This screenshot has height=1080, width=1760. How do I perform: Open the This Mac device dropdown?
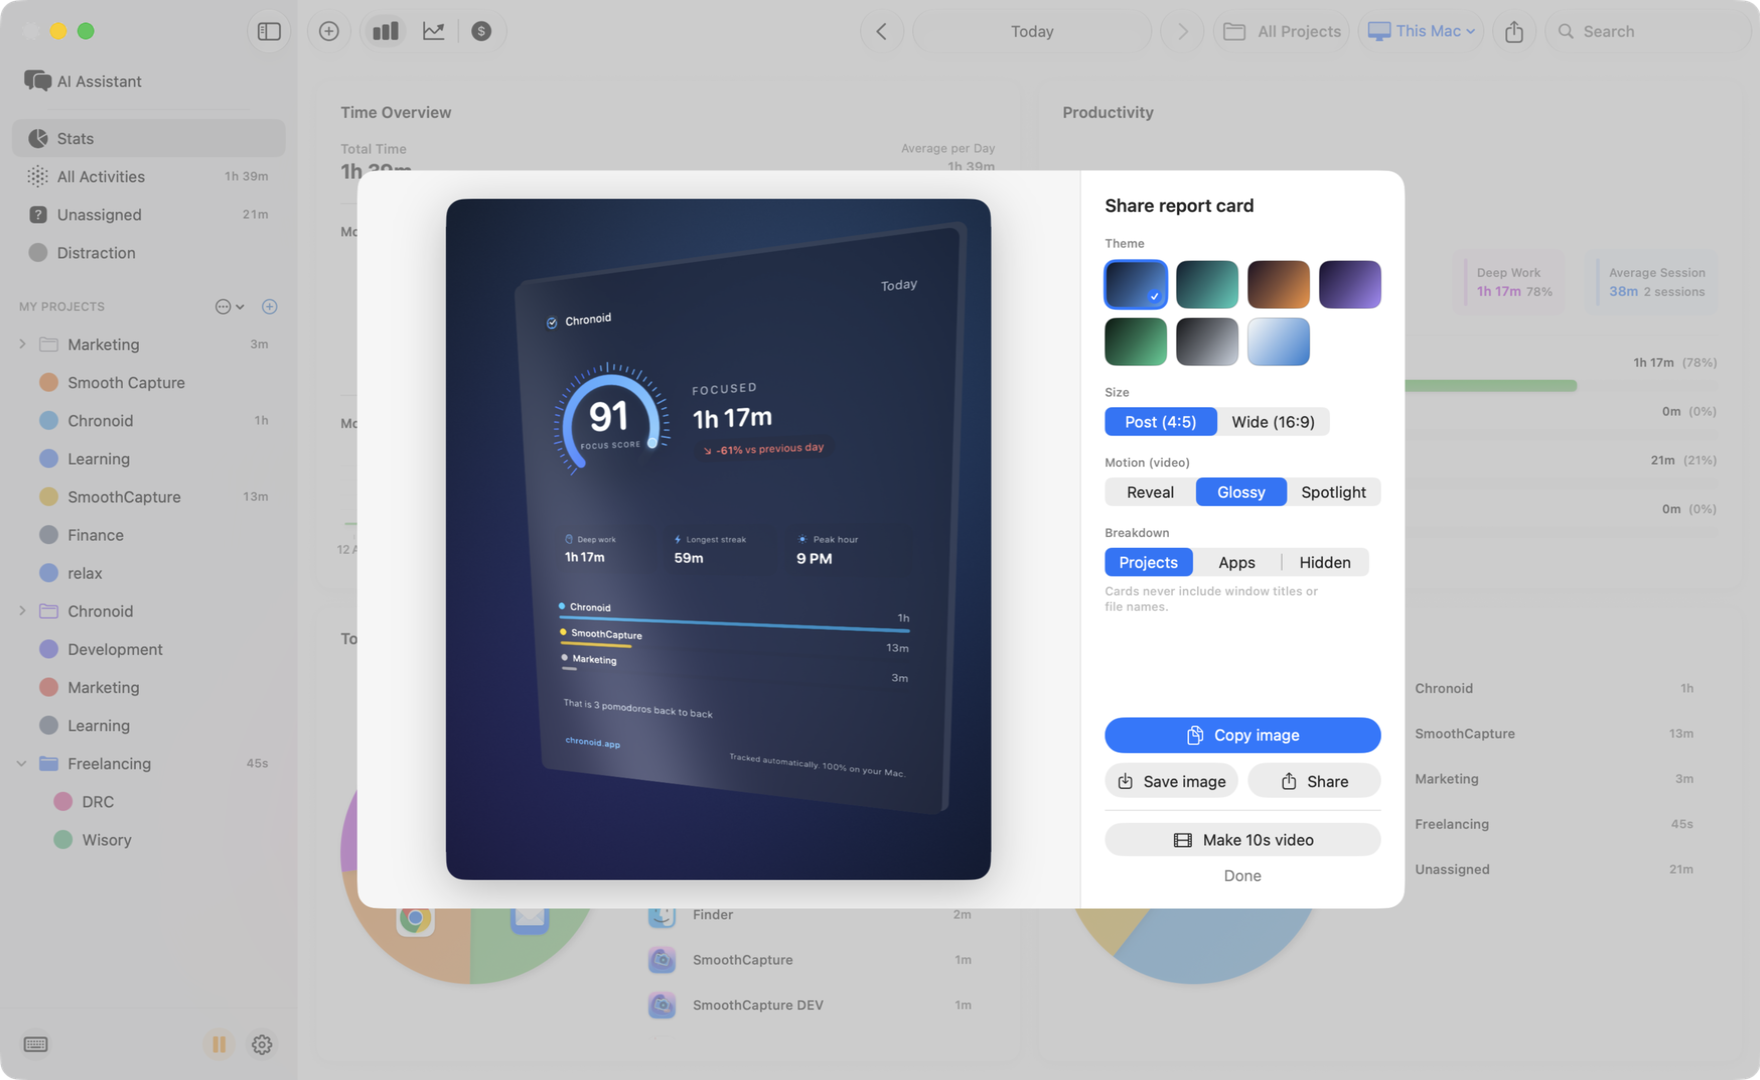[x=1421, y=31]
